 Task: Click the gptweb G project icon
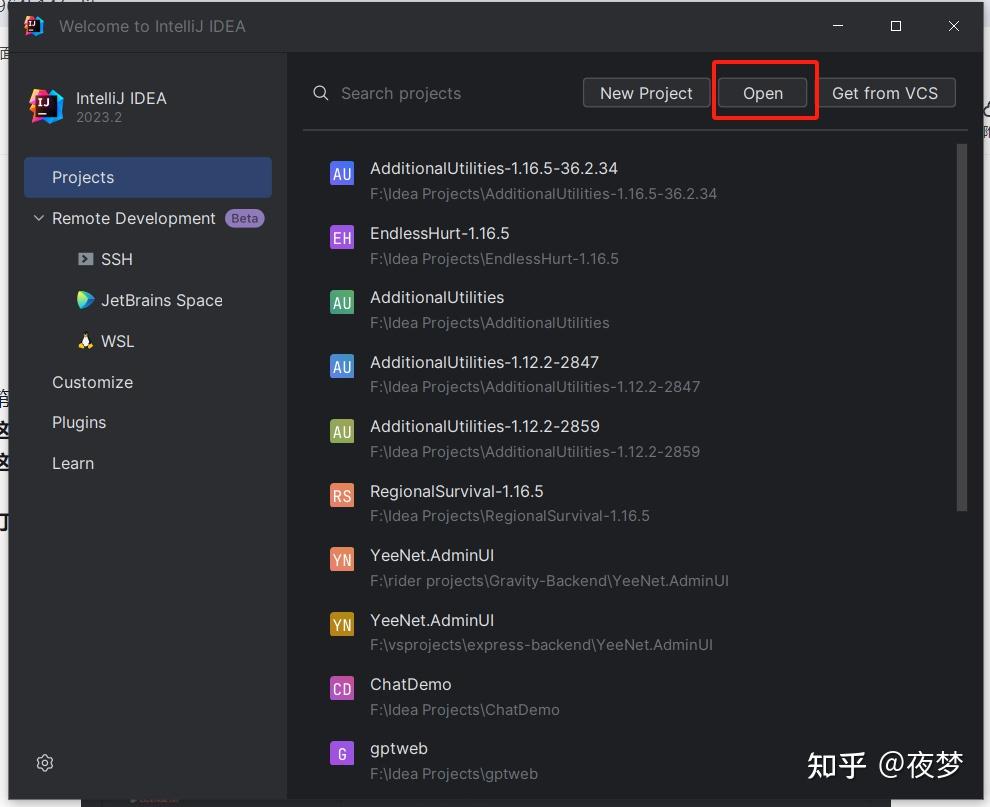342,752
